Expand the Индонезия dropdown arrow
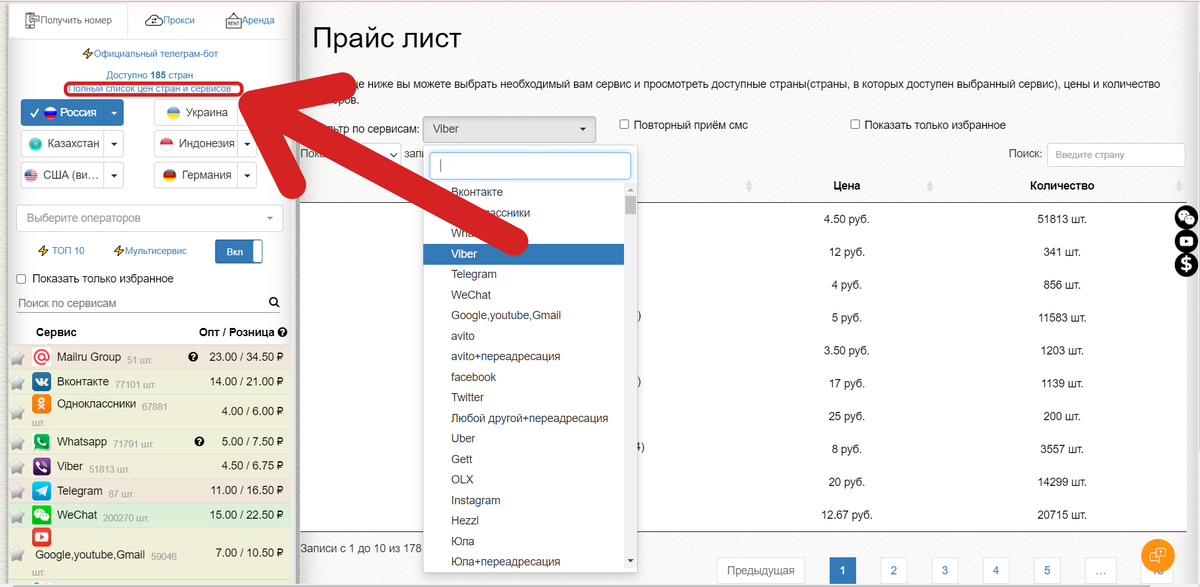1200x587 pixels. pyautogui.click(x=246, y=144)
